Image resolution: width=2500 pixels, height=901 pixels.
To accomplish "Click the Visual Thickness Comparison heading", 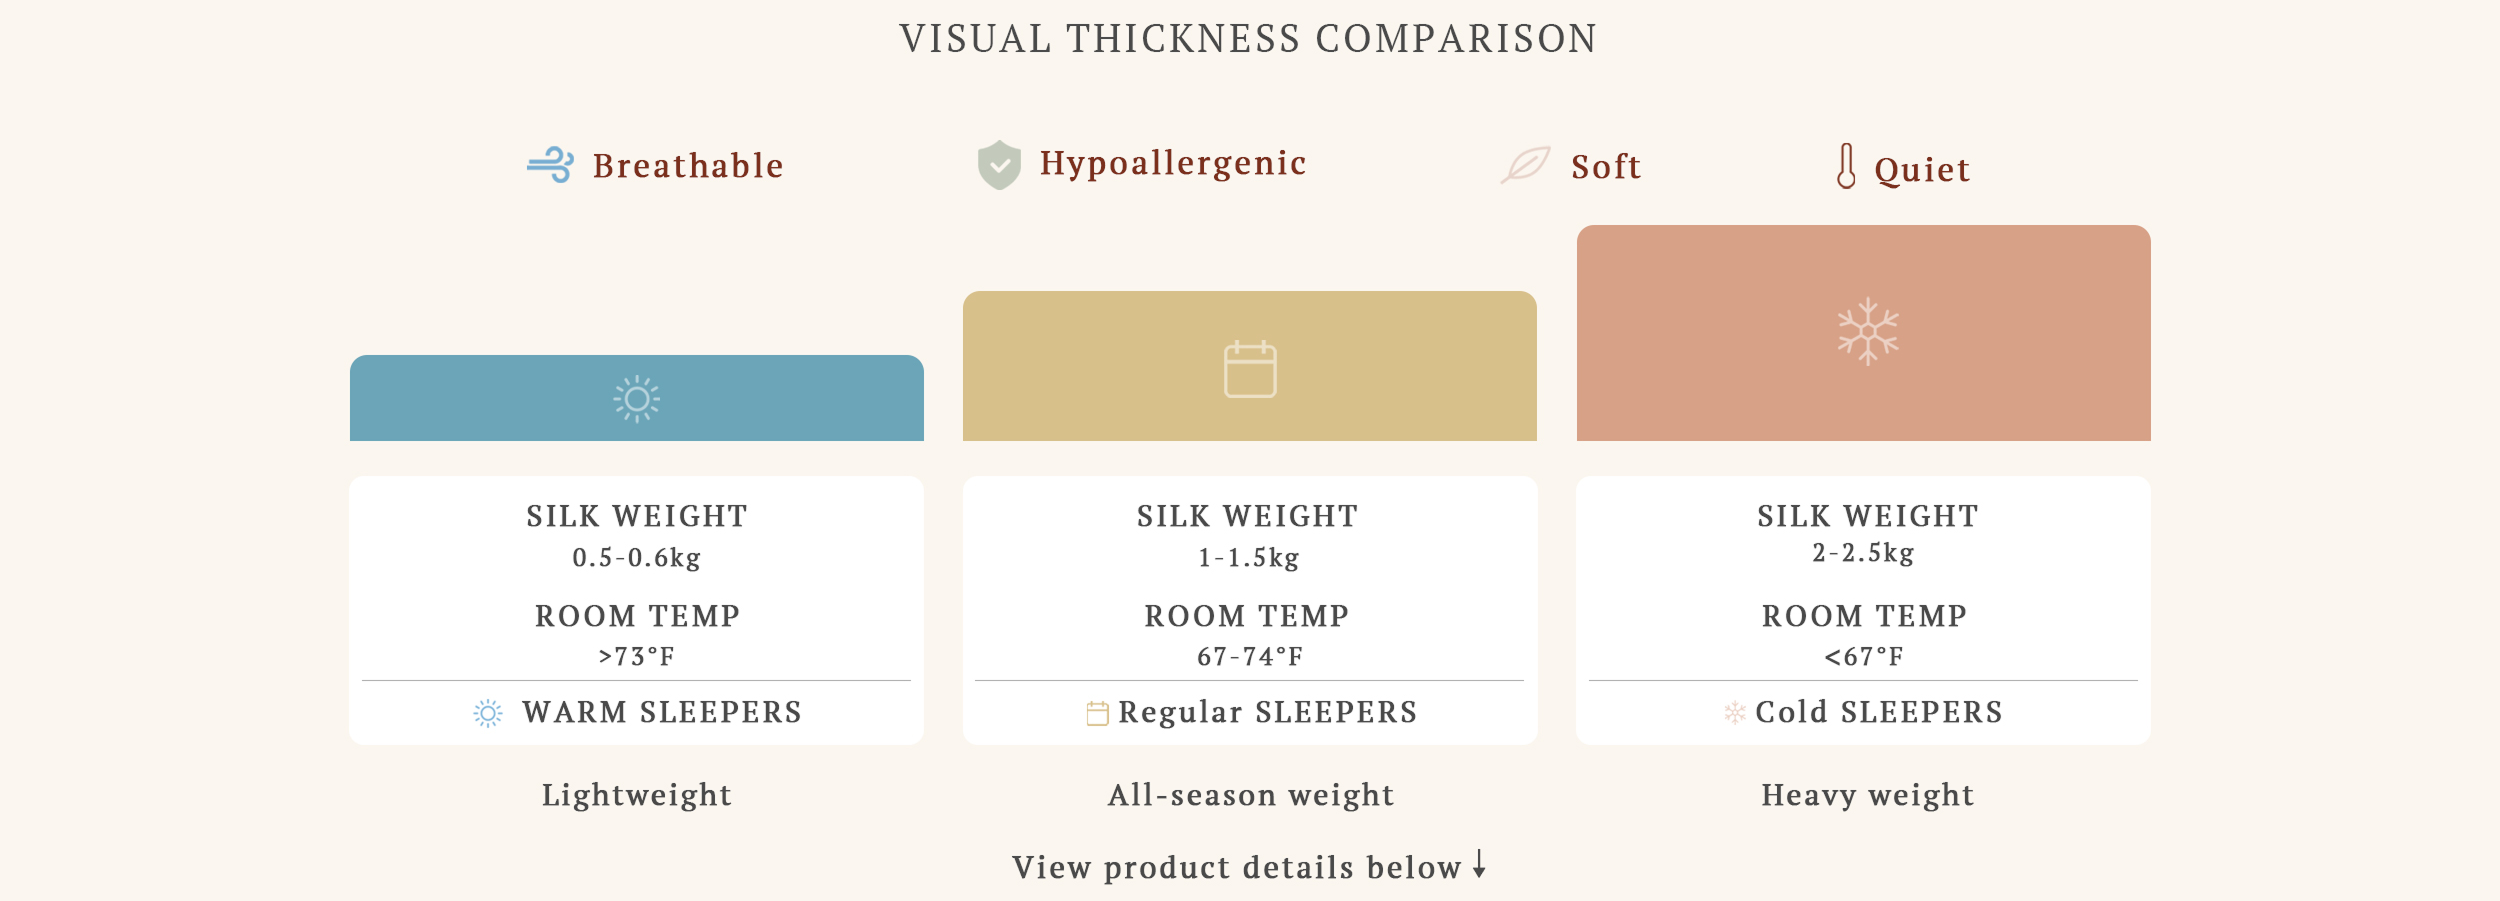I will 1248,39.
